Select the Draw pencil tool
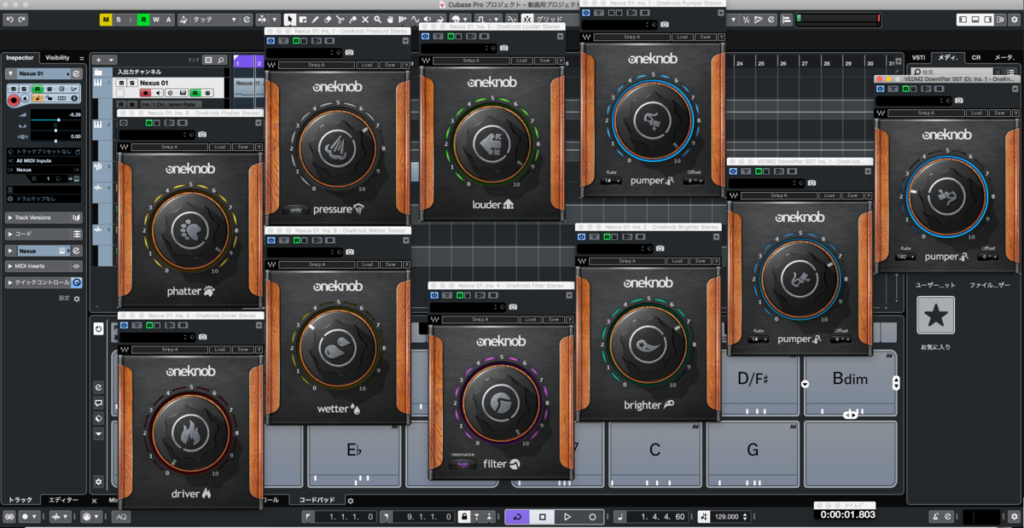This screenshot has width=1024, height=528. (315, 20)
